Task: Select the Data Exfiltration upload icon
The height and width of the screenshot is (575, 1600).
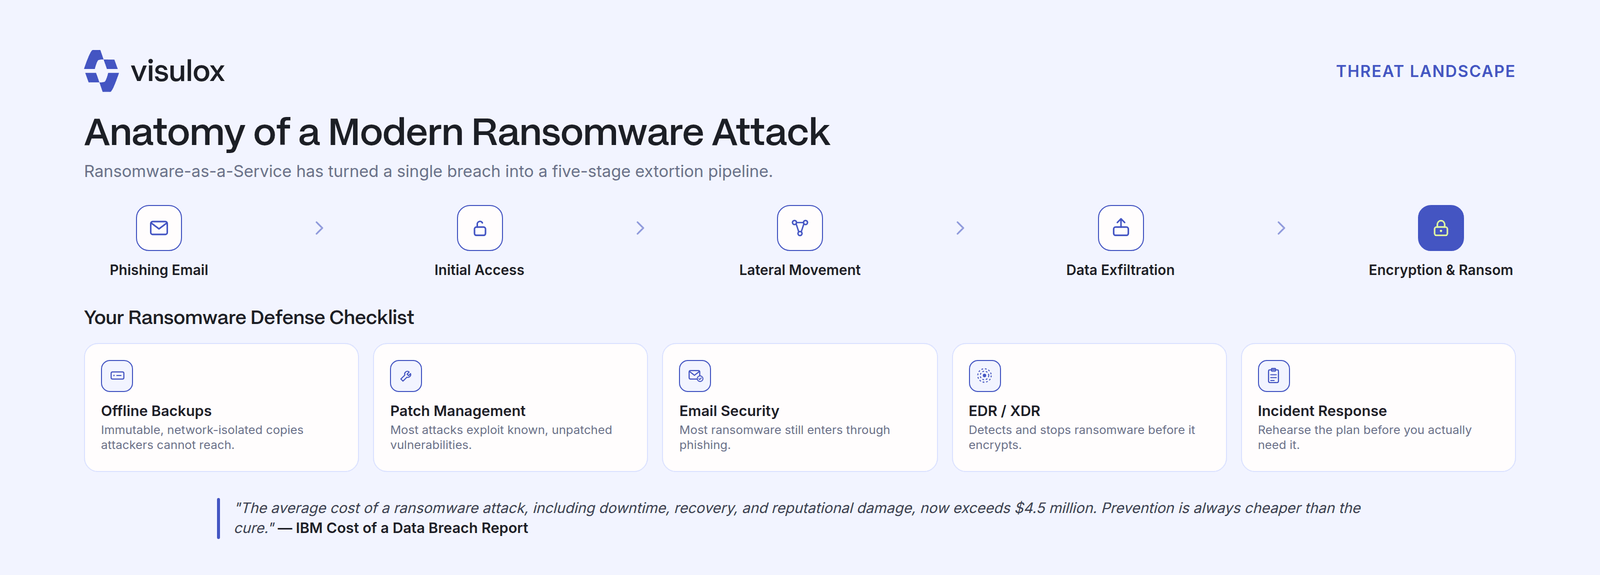Action: point(1121,228)
